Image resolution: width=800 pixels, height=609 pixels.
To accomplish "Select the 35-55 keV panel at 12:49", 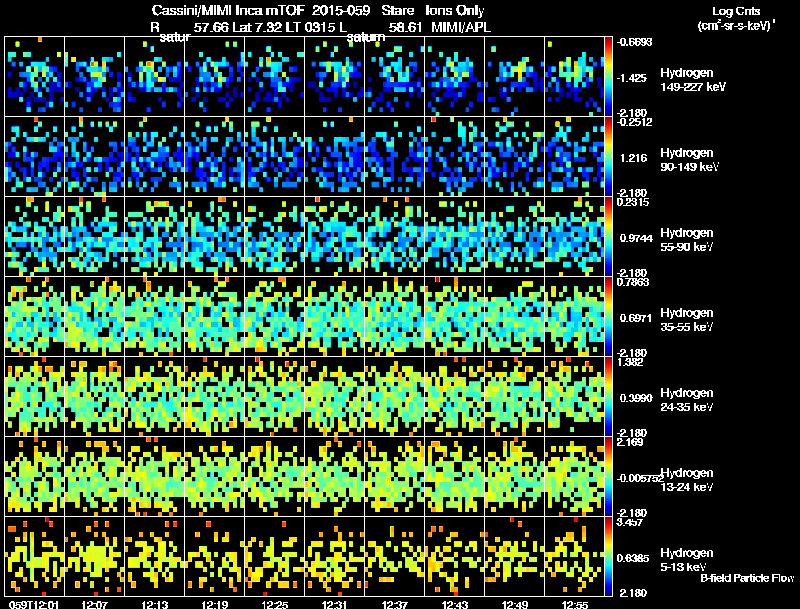I will (x=514, y=317).
